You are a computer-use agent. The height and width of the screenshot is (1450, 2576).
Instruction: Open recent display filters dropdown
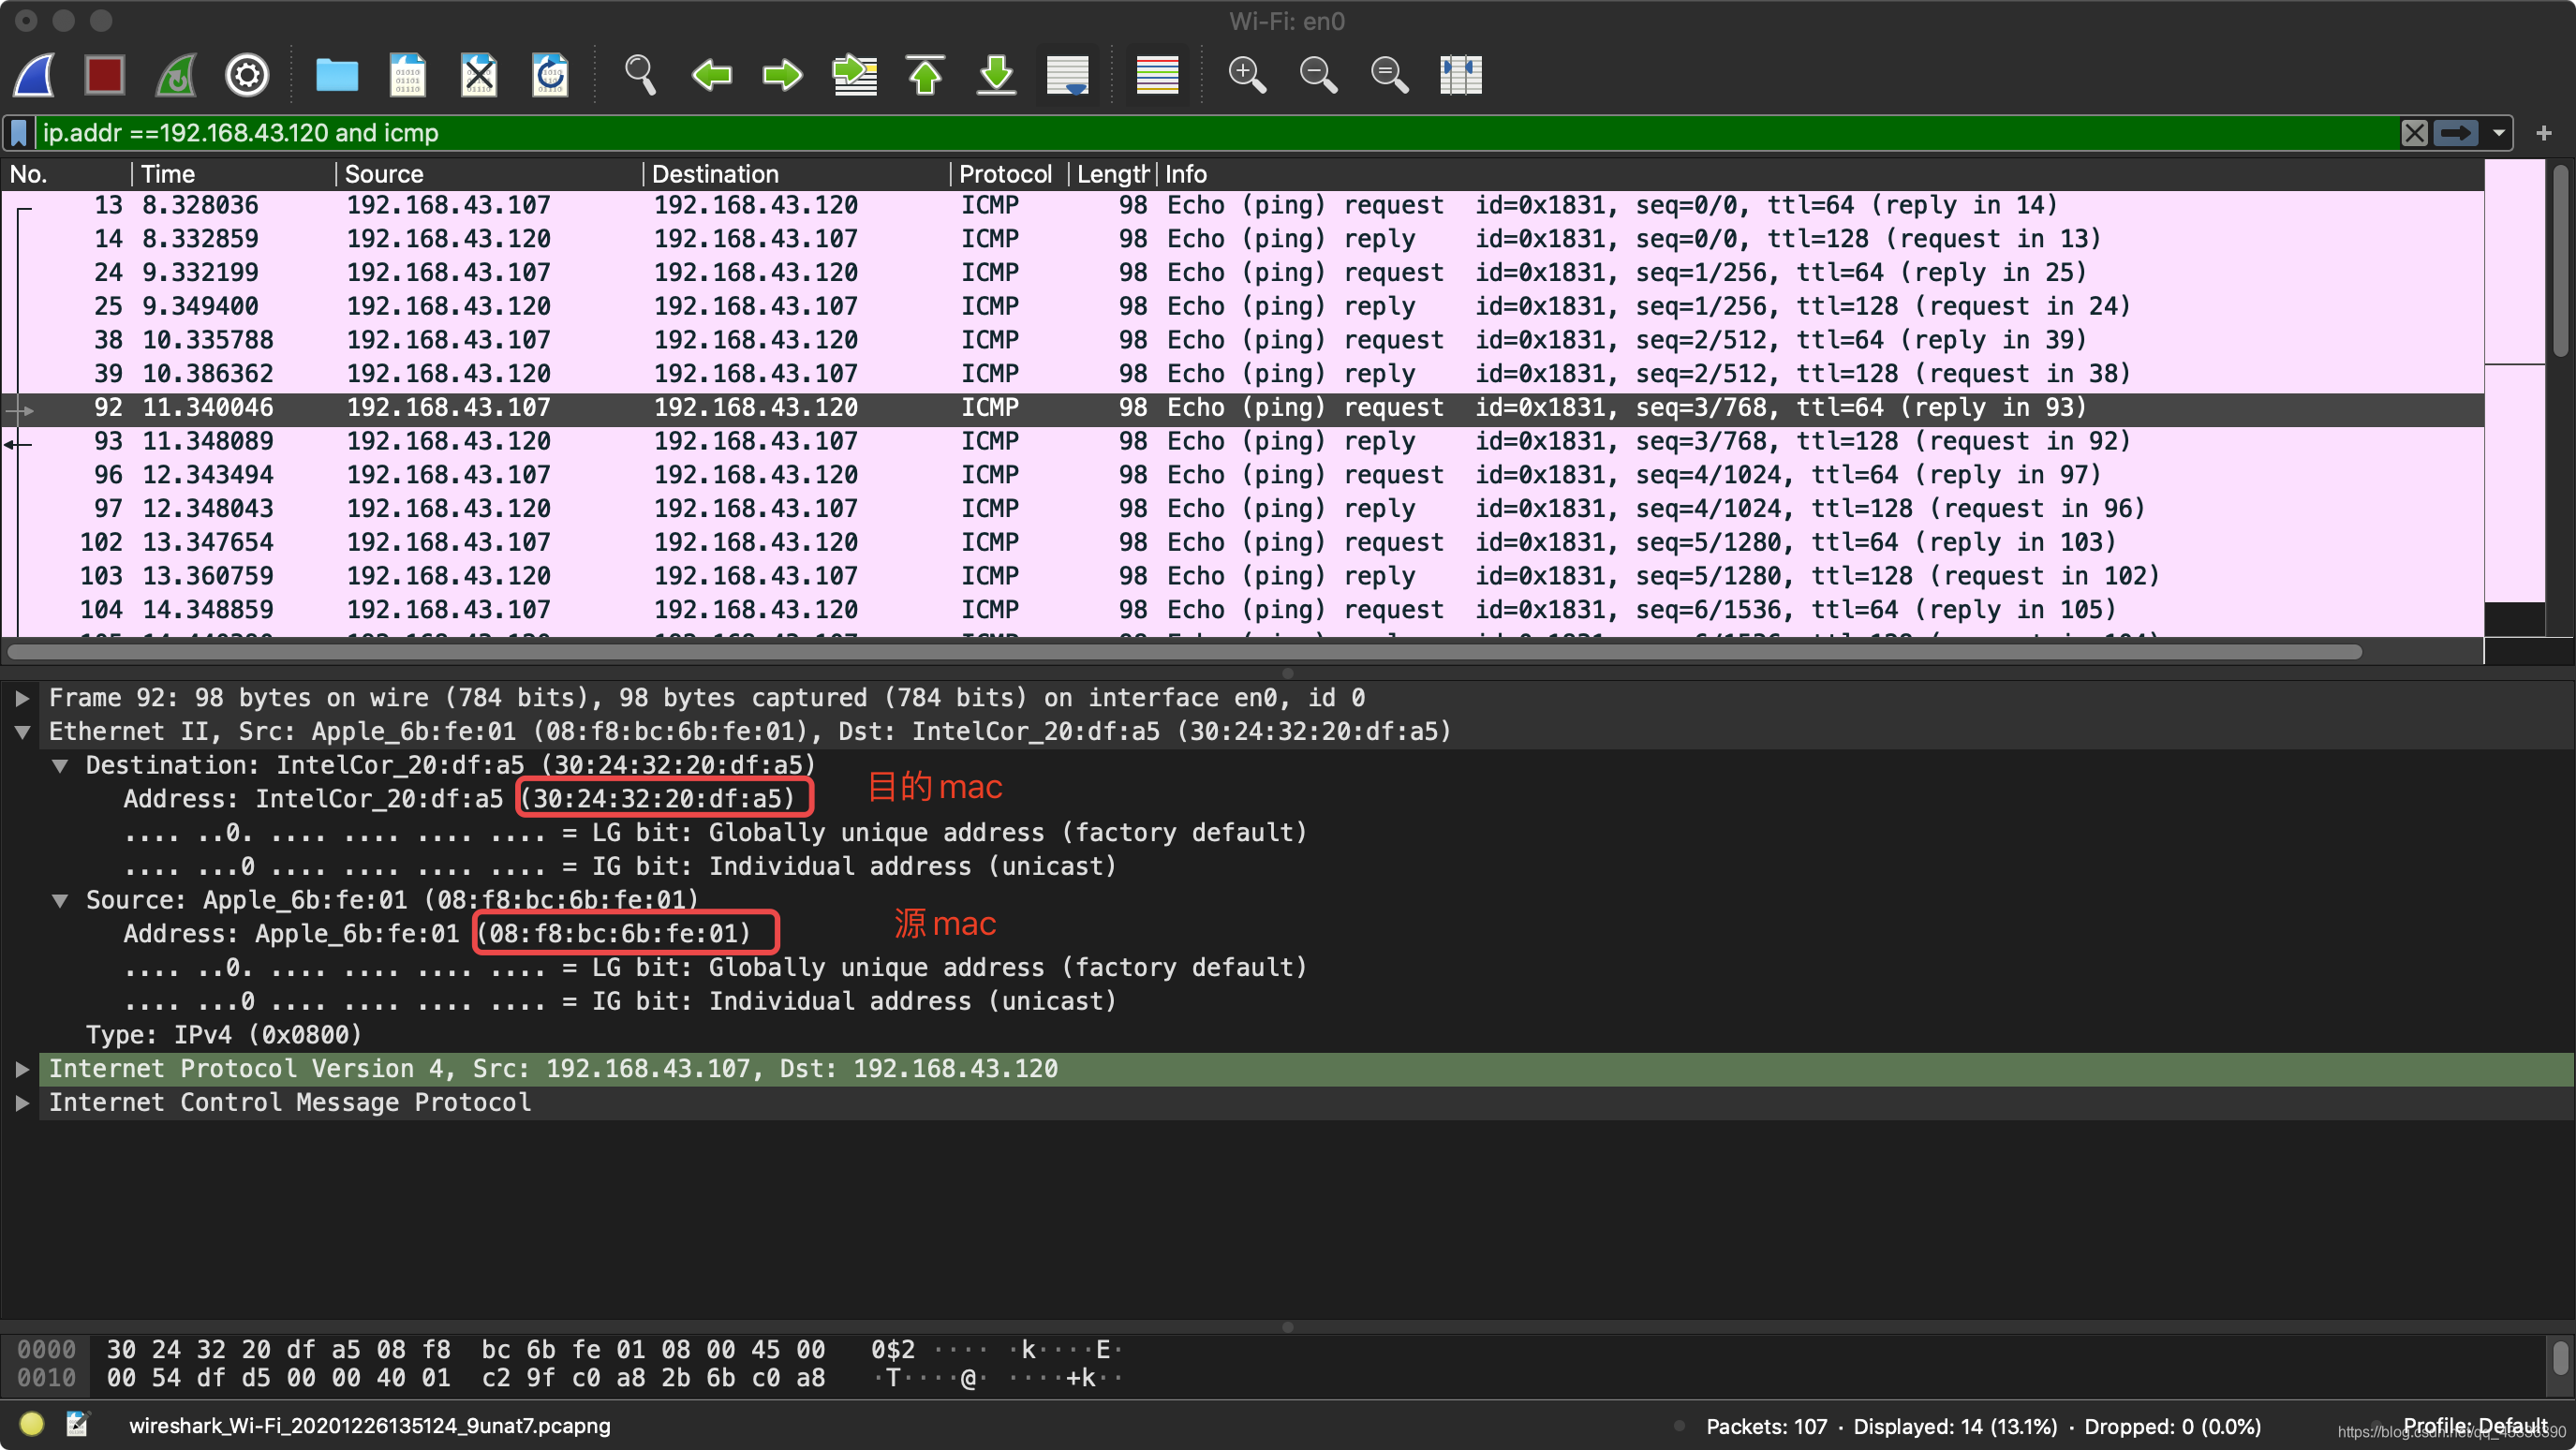pyautogui.click(x=2498, y=133)
